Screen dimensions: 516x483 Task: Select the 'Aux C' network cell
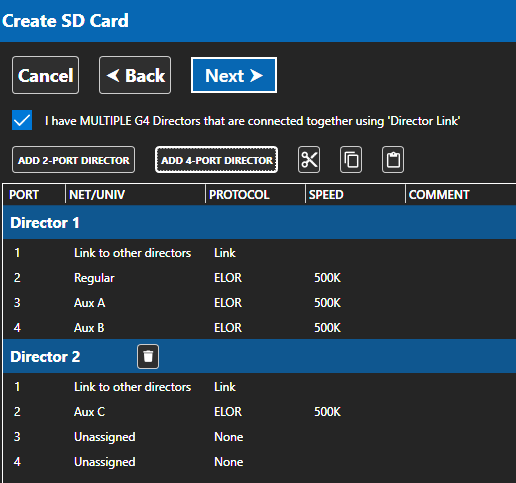(89, 412)
